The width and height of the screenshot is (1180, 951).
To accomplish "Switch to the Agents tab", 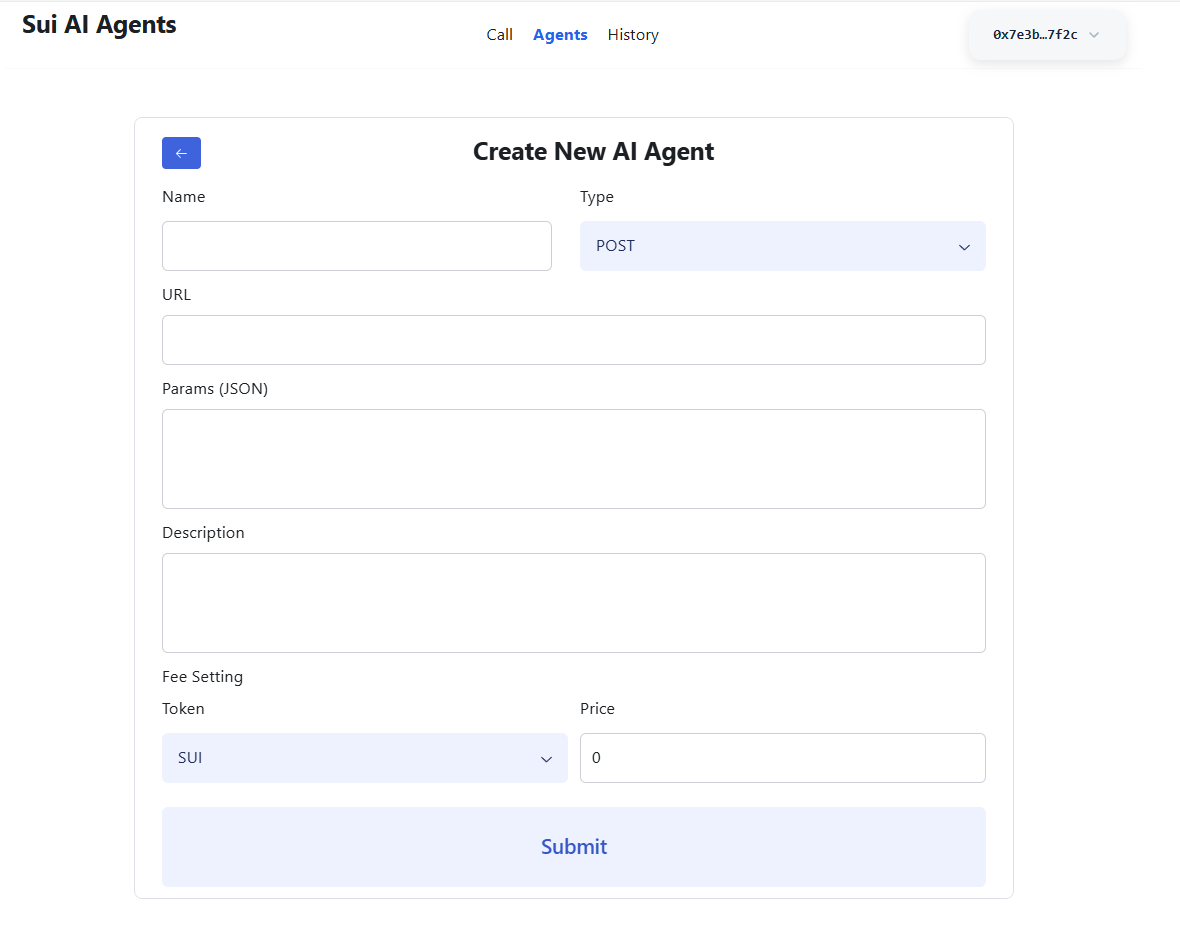I will (x=560, y=35).
